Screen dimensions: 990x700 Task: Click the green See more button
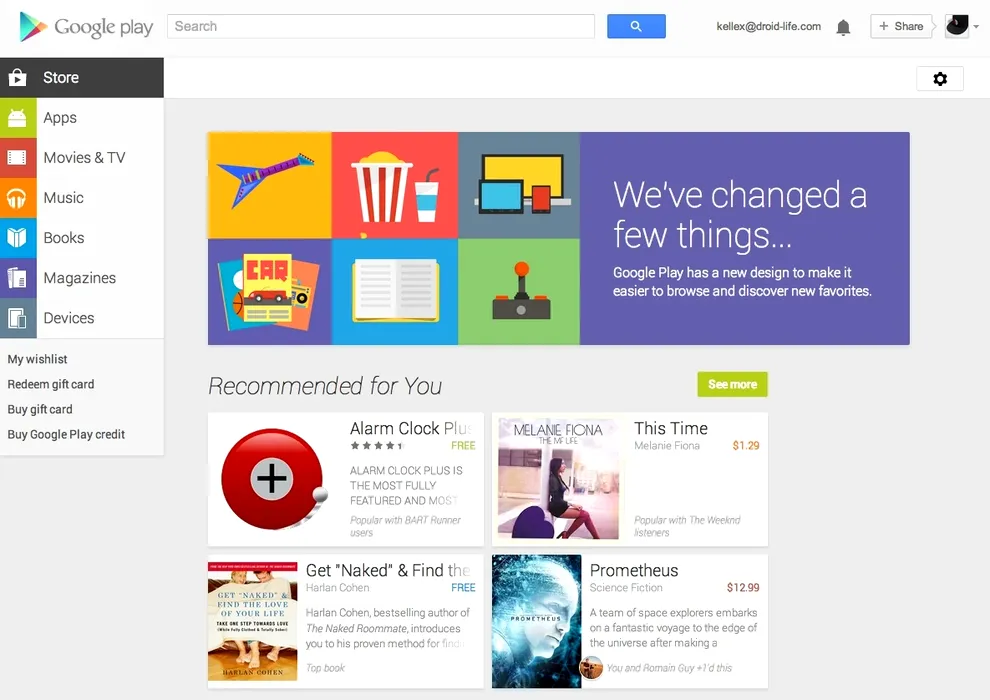(x=732, y=384)
